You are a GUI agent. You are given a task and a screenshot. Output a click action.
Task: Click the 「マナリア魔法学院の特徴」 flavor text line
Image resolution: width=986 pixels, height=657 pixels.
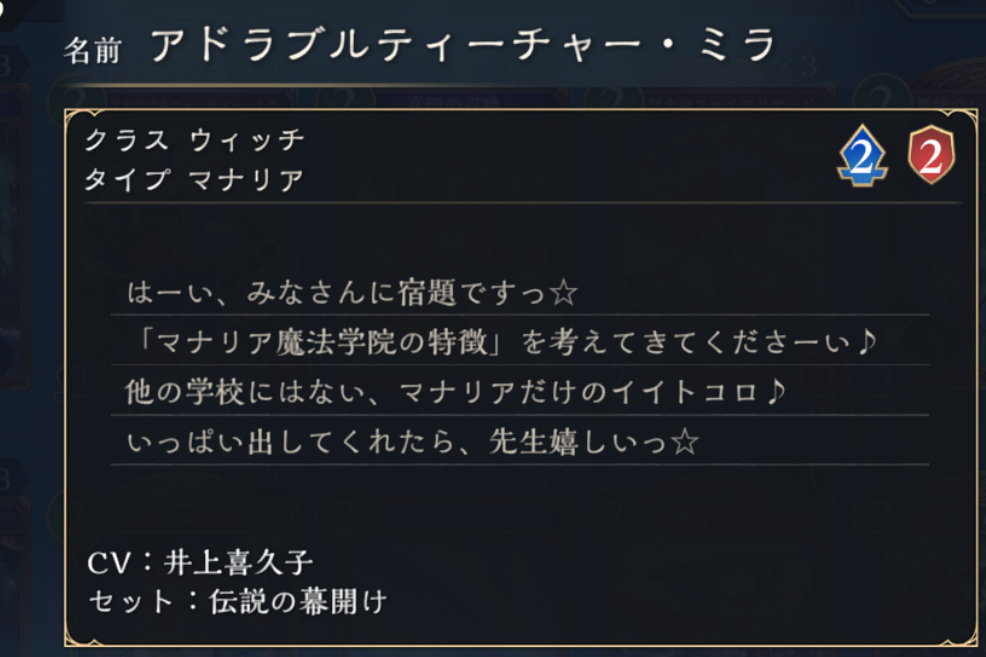pos(507,343)
